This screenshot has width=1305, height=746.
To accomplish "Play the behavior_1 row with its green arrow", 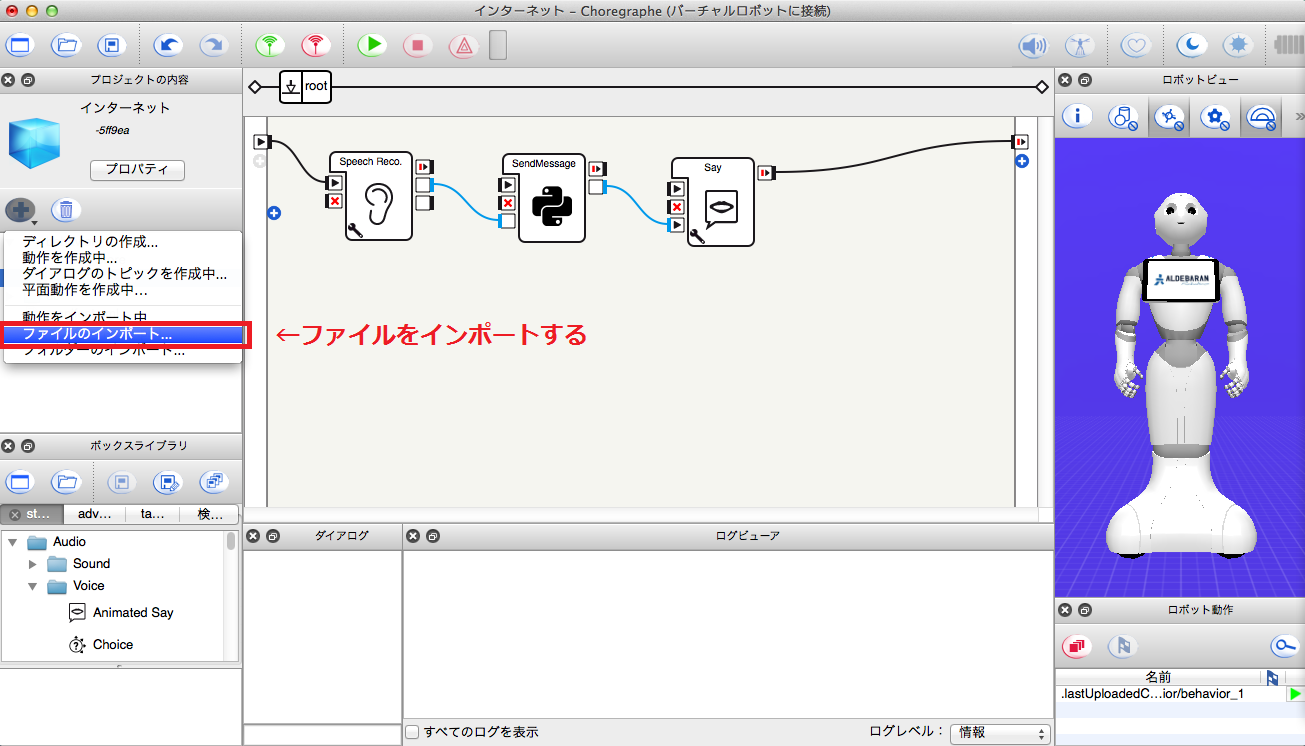I will (x=1295, y=694).
